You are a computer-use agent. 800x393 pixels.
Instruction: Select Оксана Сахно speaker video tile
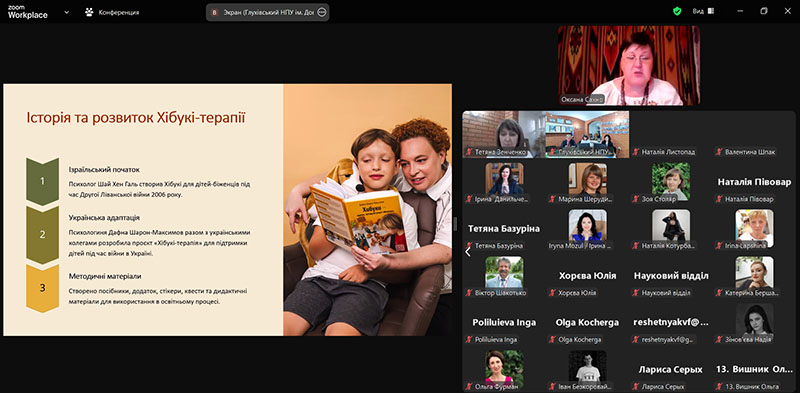coord(629,65)
